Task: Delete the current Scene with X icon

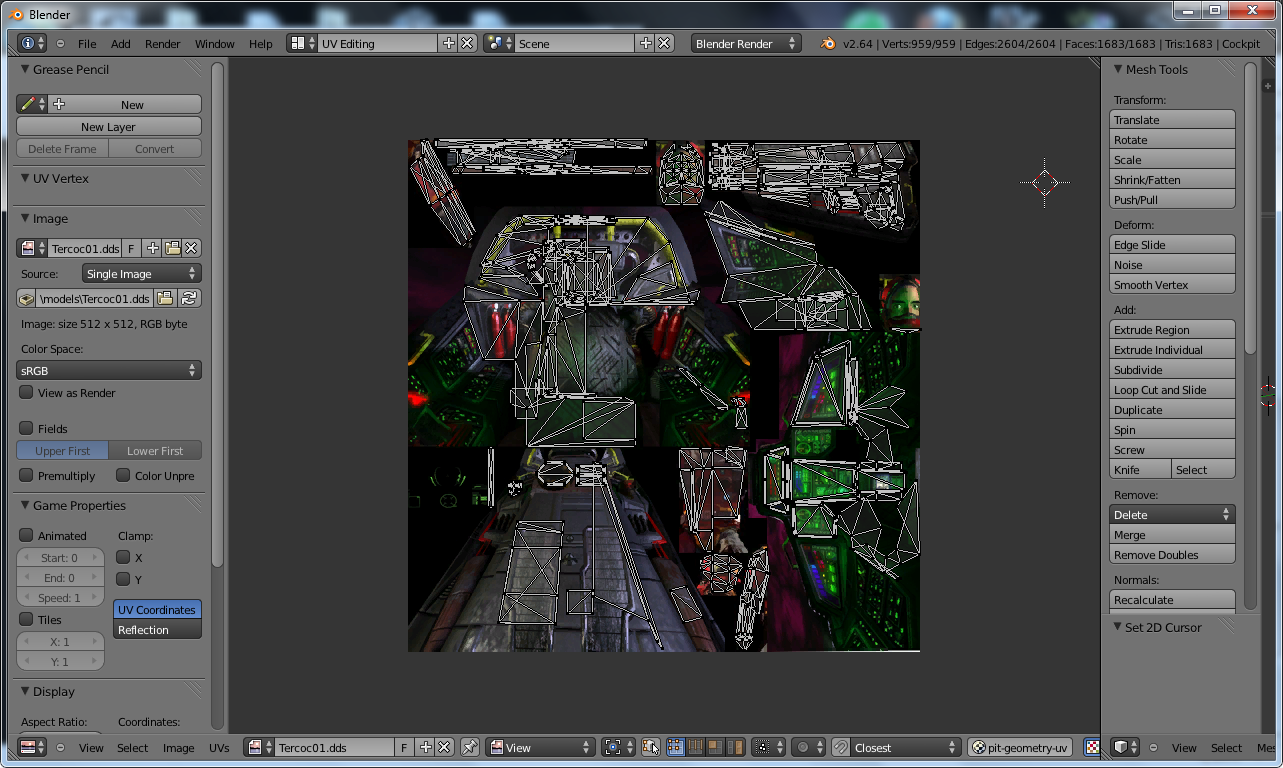Action: 664,44
